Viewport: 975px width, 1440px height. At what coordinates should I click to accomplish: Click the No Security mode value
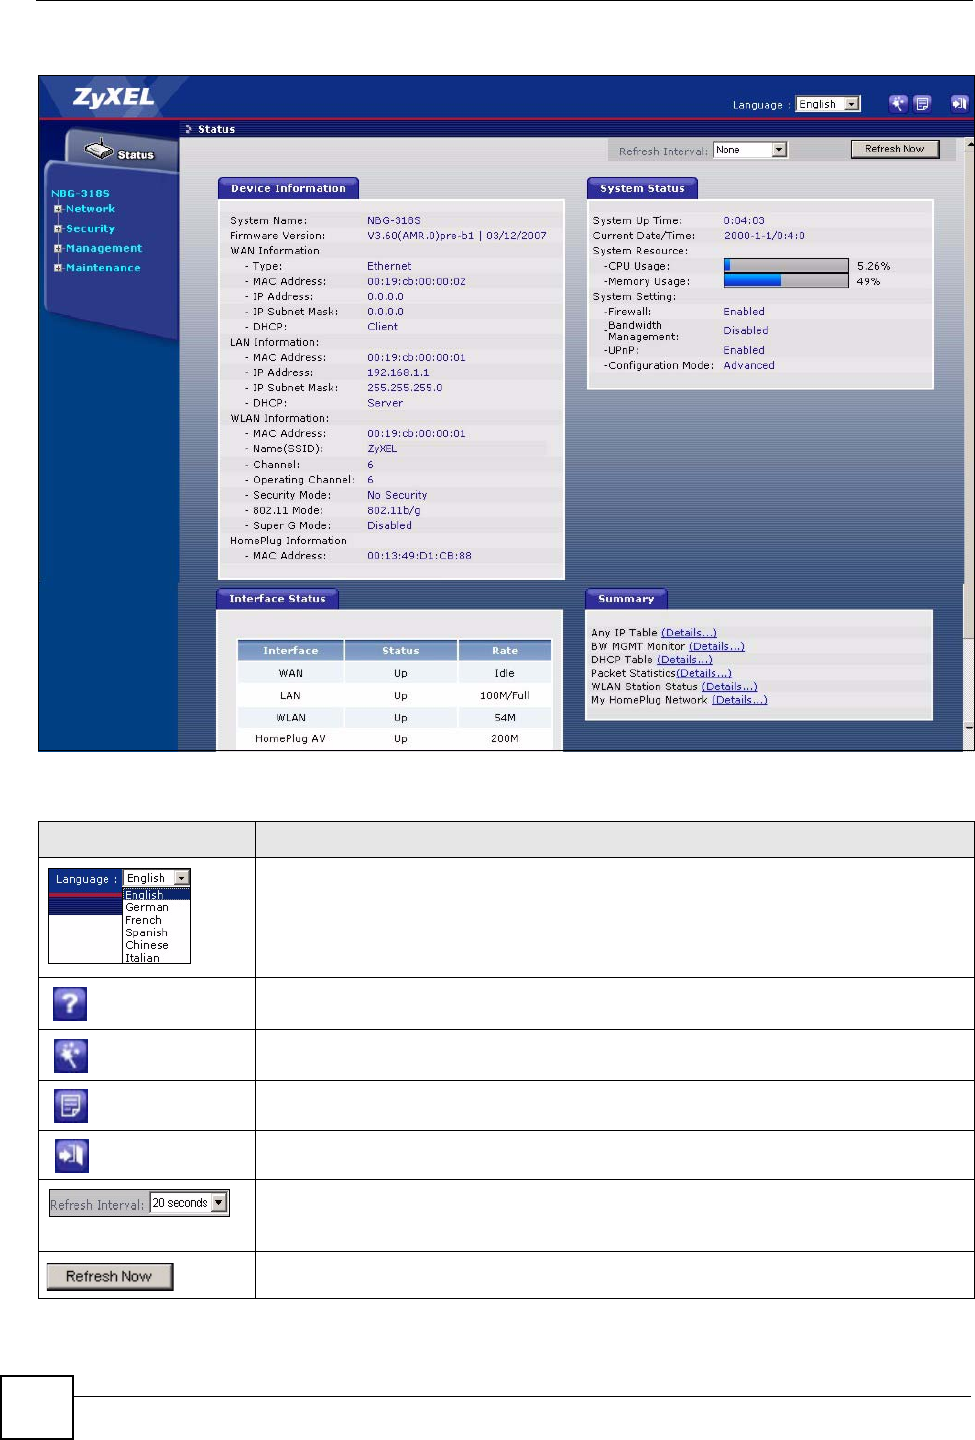click(397, 495)
